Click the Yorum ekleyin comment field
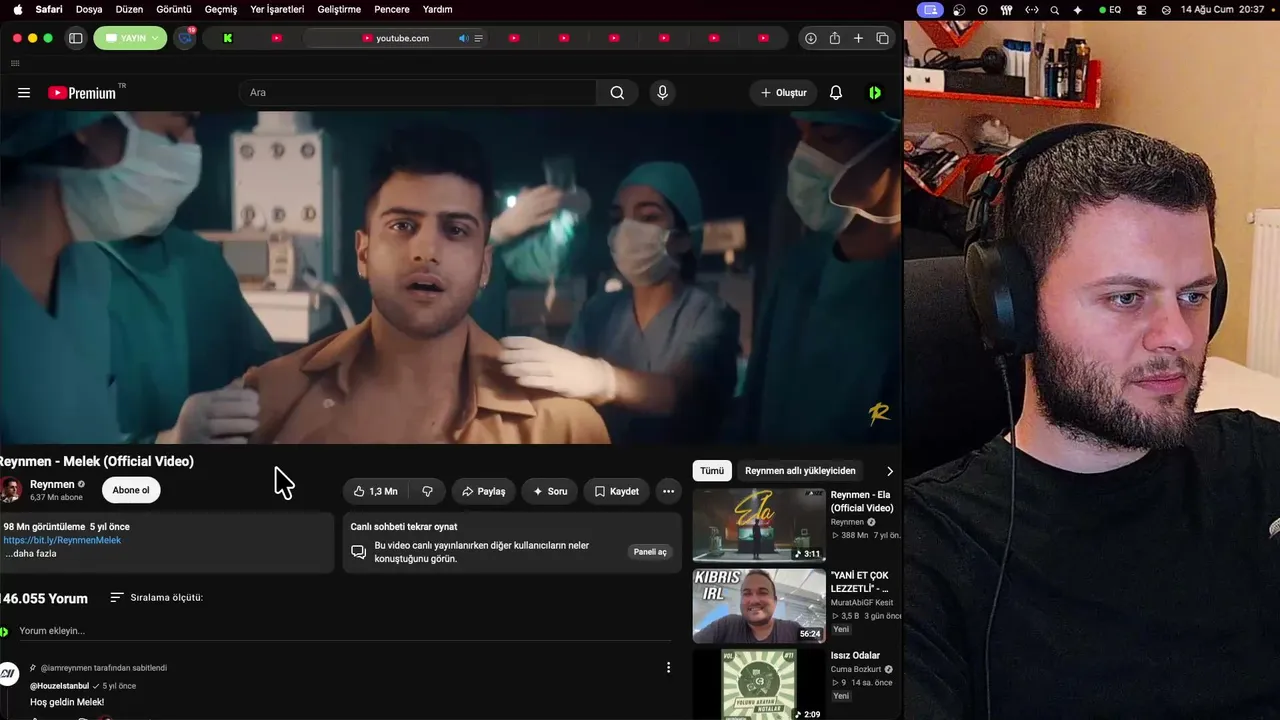This screenshot has height=720, width=1280. click(345, 631)
